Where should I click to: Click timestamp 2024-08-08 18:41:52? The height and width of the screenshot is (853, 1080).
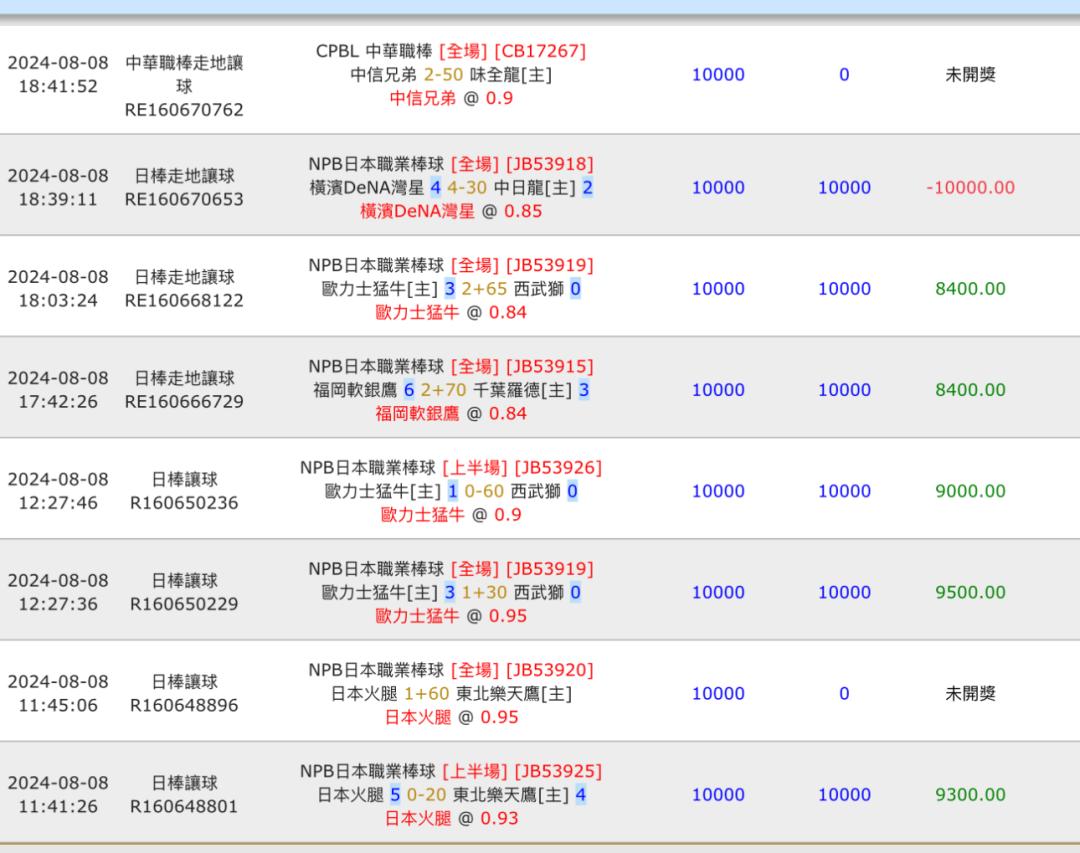point(58,74)
